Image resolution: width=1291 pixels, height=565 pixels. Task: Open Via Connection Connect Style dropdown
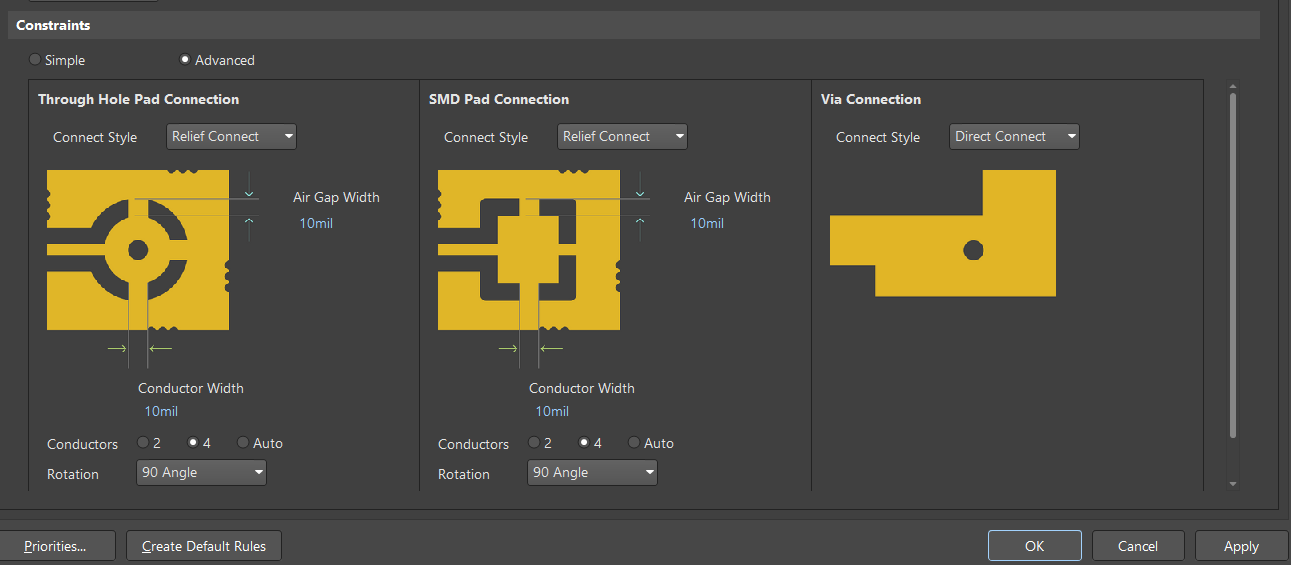coord(1014,137)
